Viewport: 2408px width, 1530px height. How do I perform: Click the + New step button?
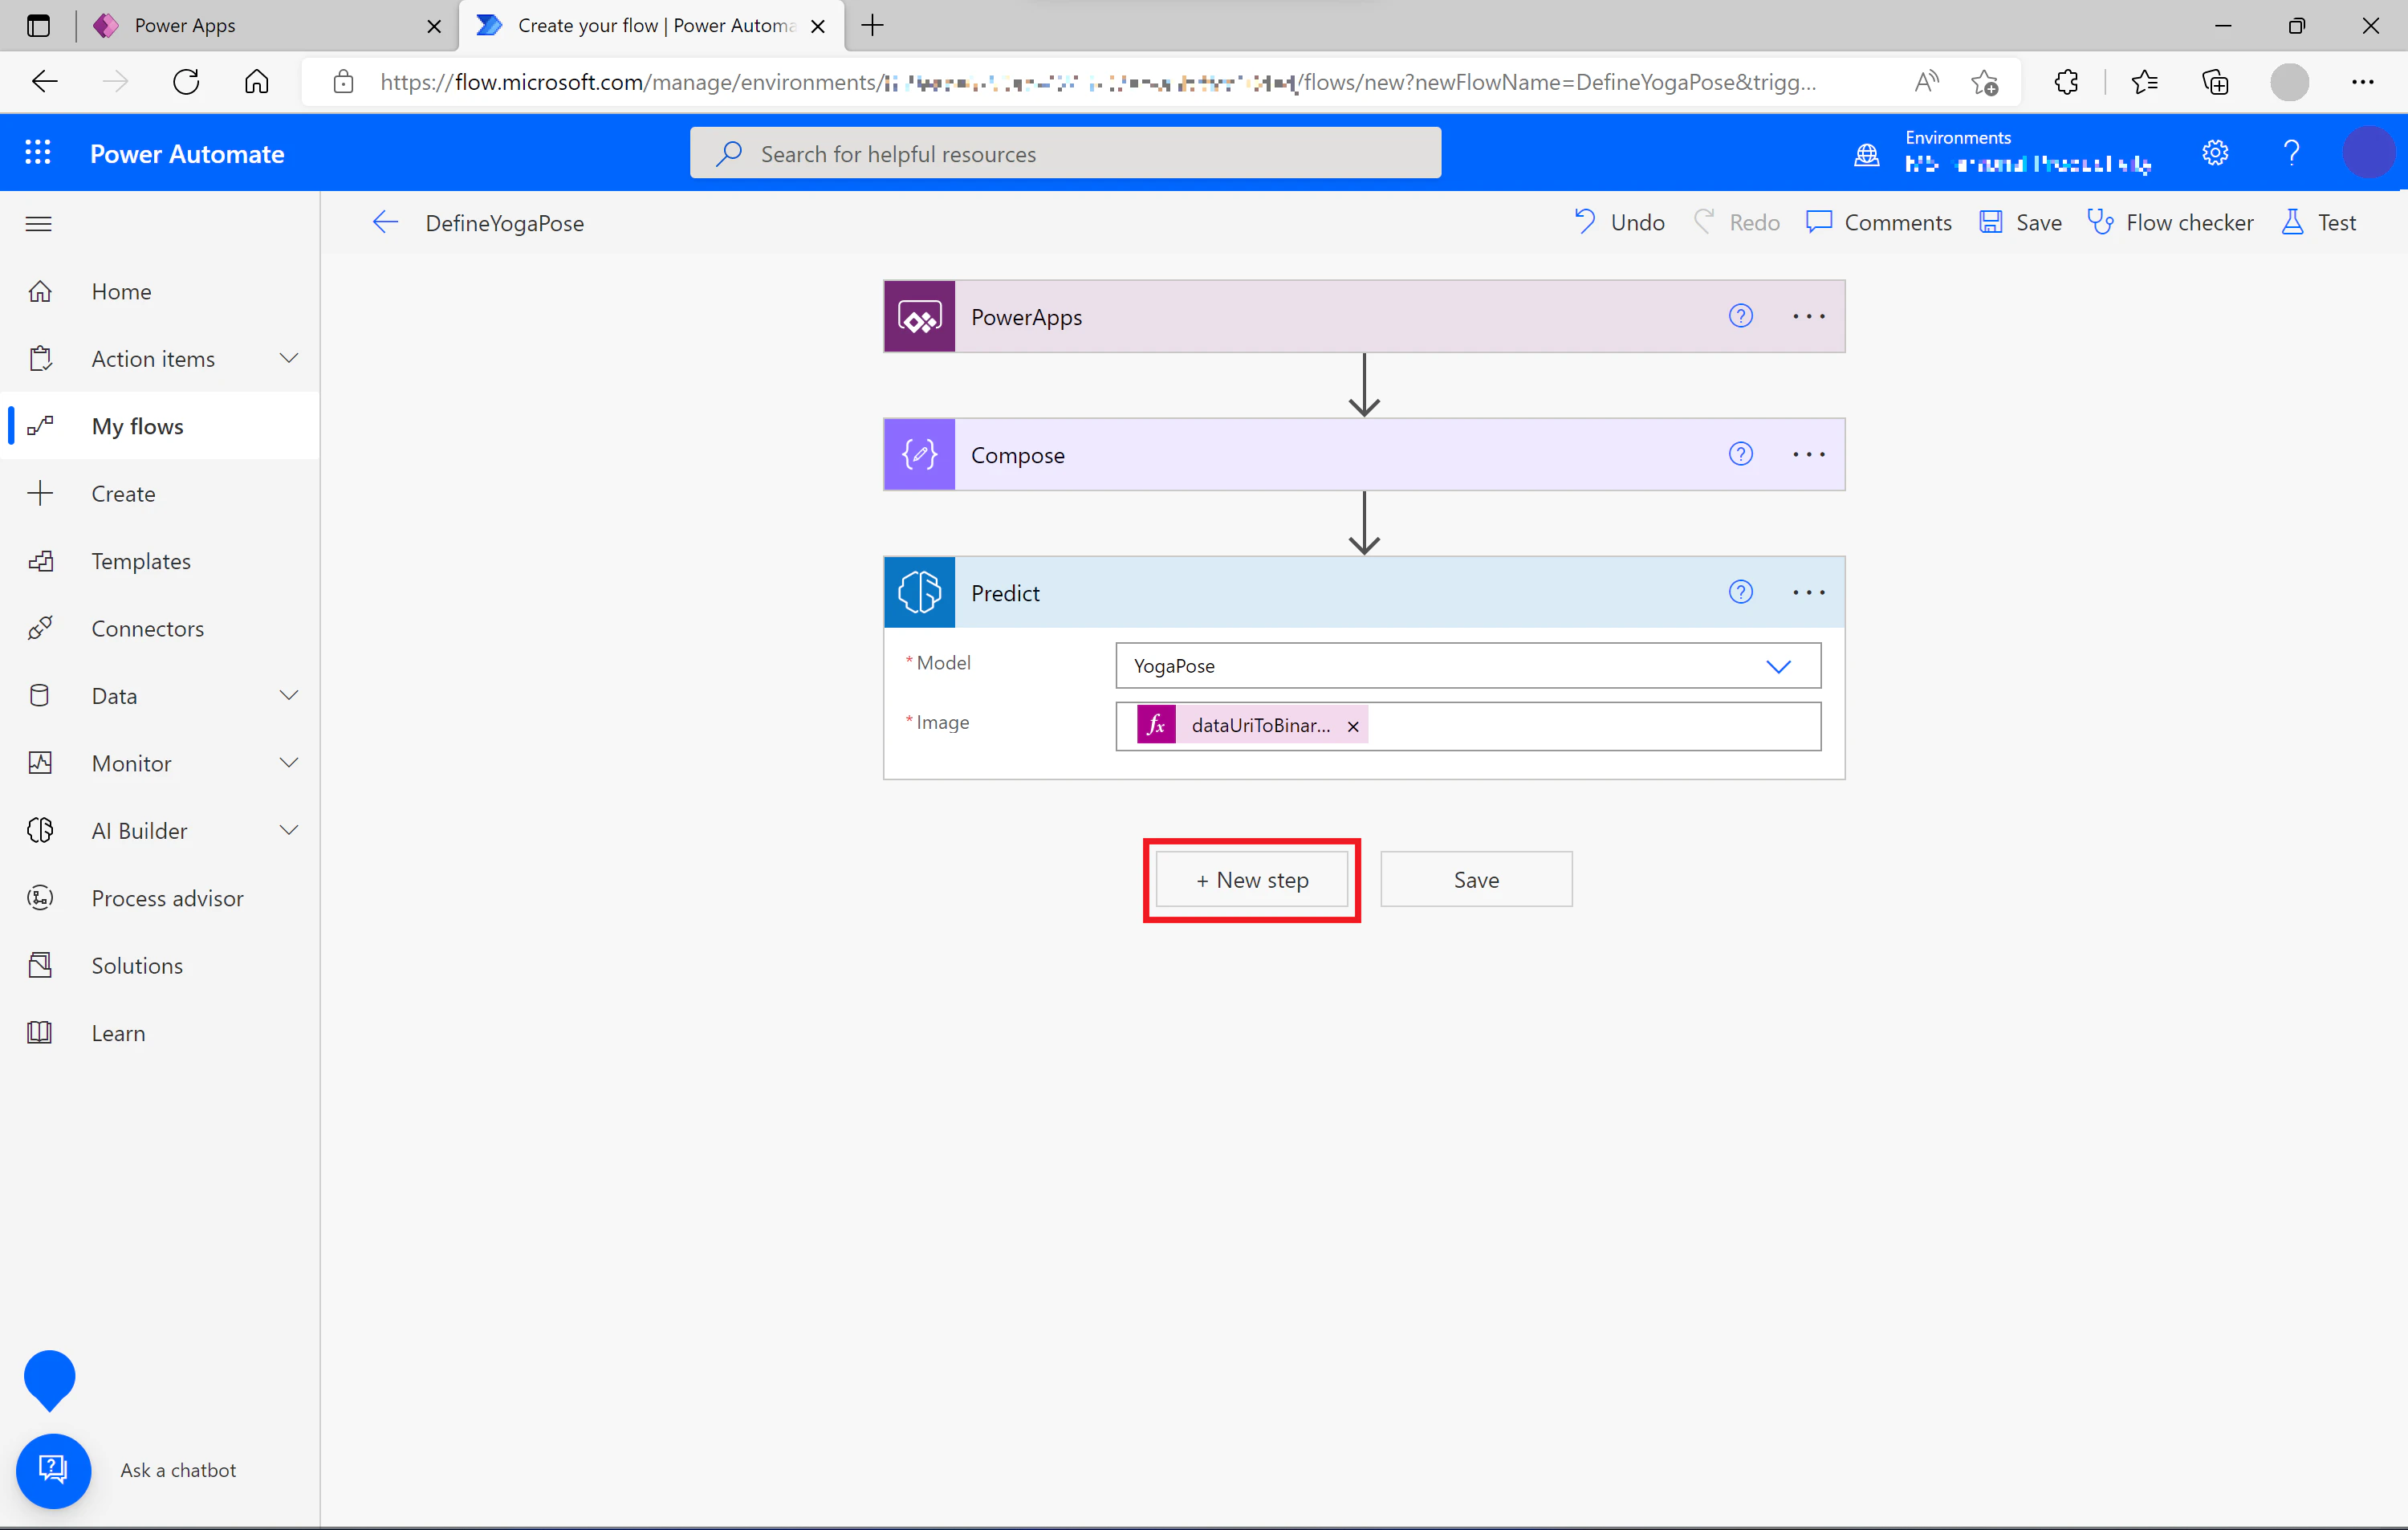click(x=1252, y=880)
